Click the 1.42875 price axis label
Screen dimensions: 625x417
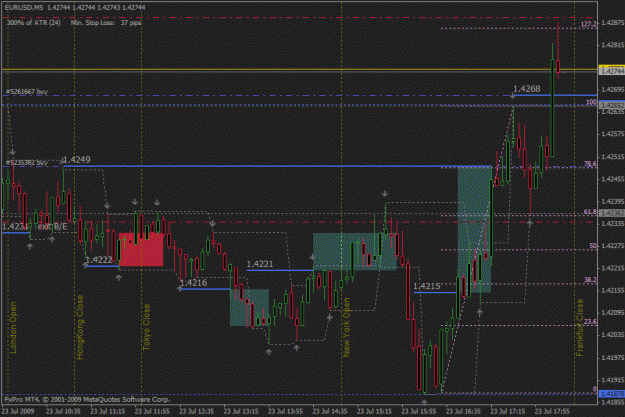612,23
